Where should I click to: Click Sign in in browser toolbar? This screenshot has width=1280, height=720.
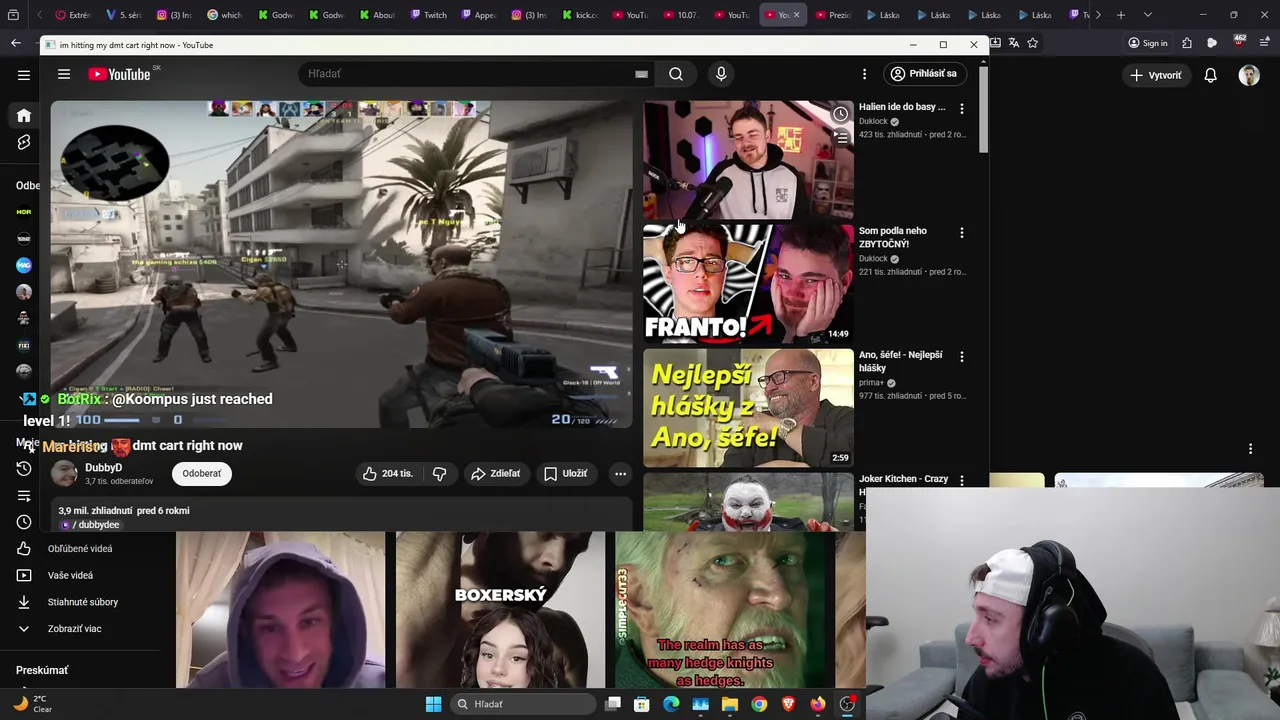[x=1147, y=43]
